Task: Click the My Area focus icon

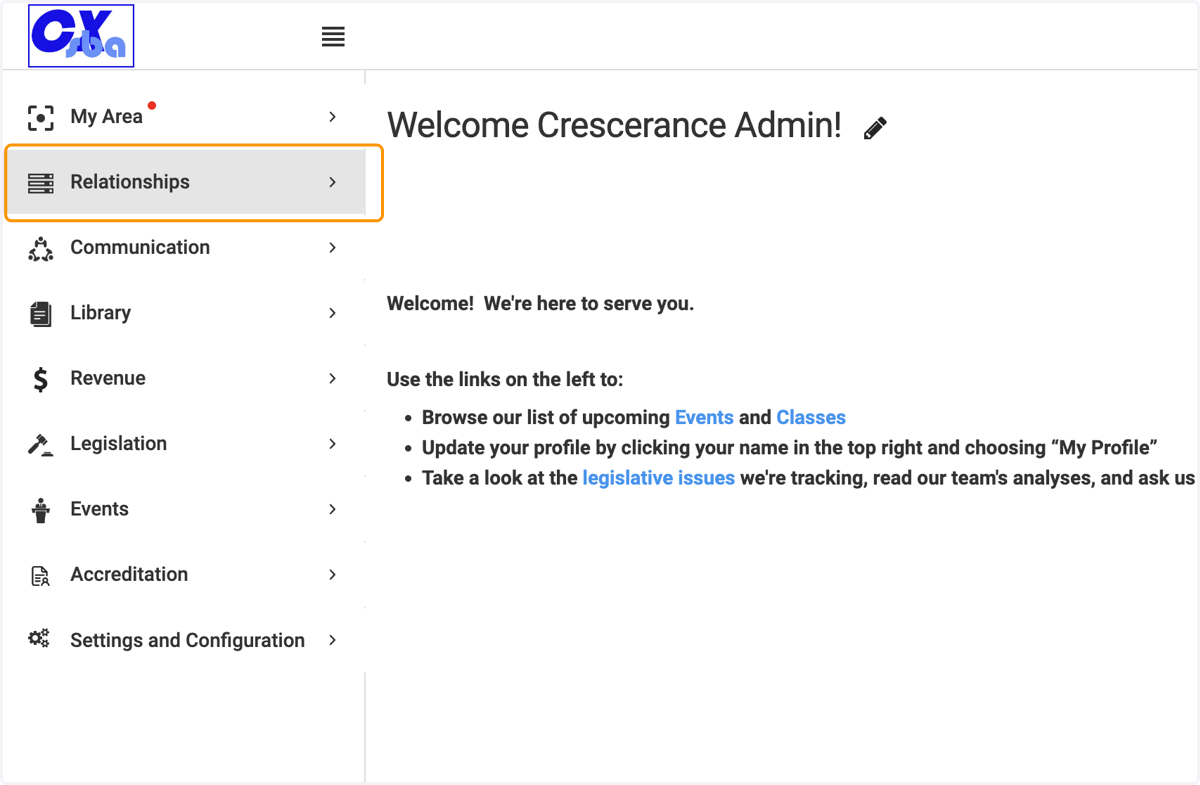Action: click(40, 117)
